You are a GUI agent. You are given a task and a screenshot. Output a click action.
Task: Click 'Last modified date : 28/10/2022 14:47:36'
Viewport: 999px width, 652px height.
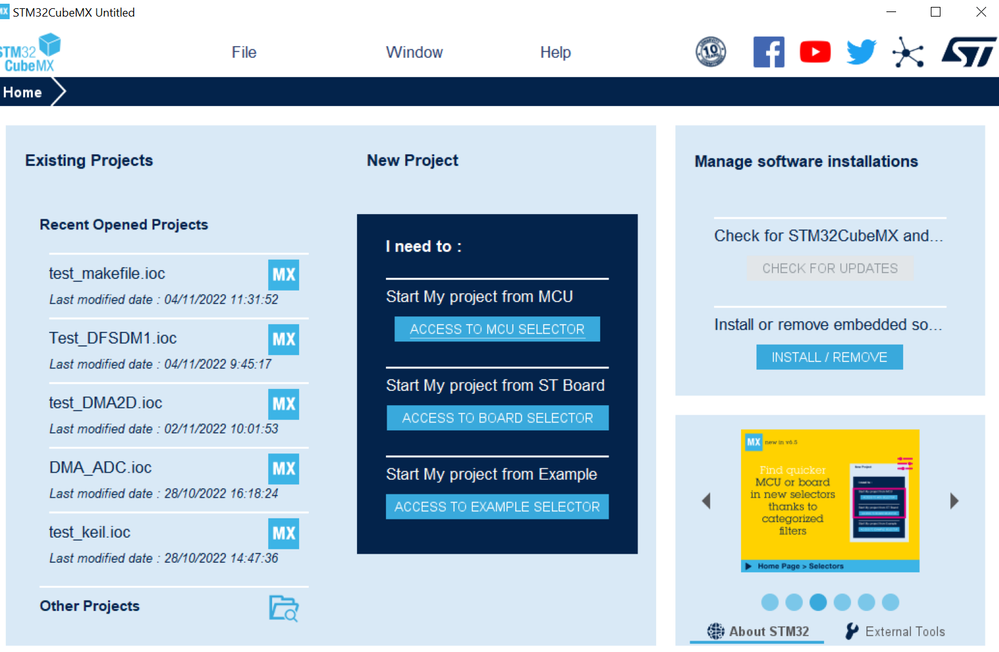pos(164,558)
